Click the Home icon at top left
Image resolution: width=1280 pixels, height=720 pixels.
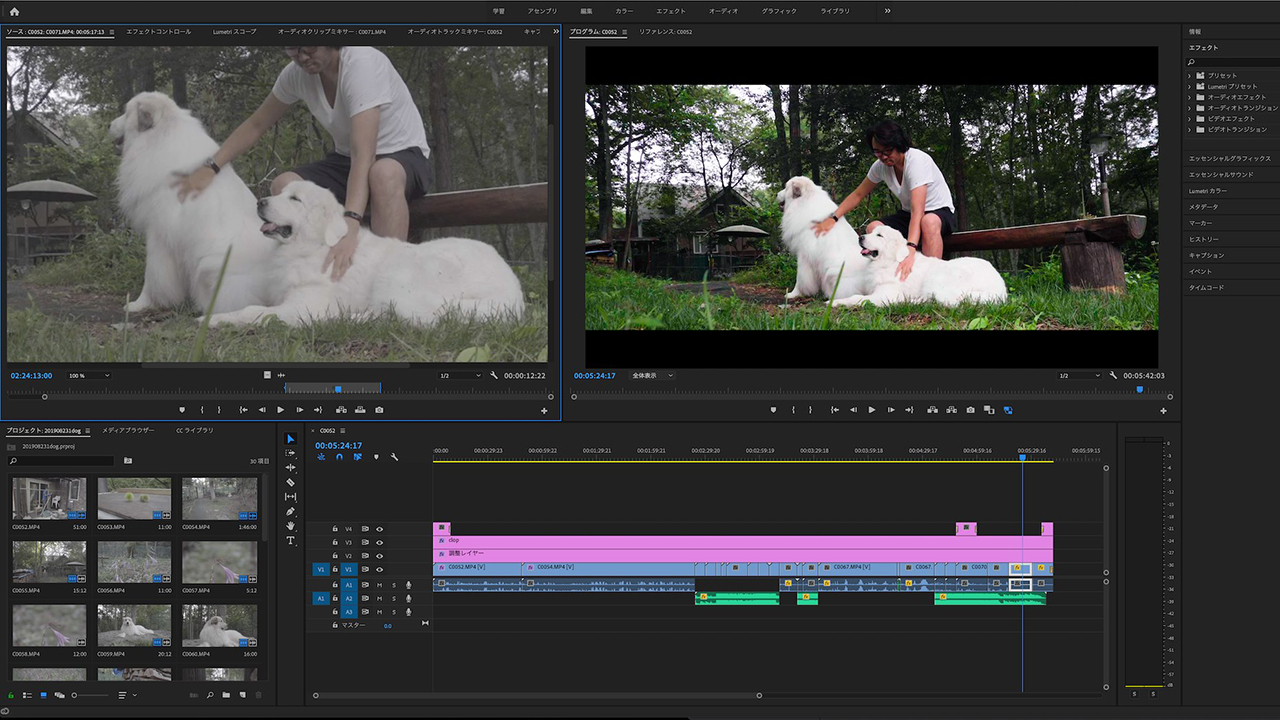point(14,11)
